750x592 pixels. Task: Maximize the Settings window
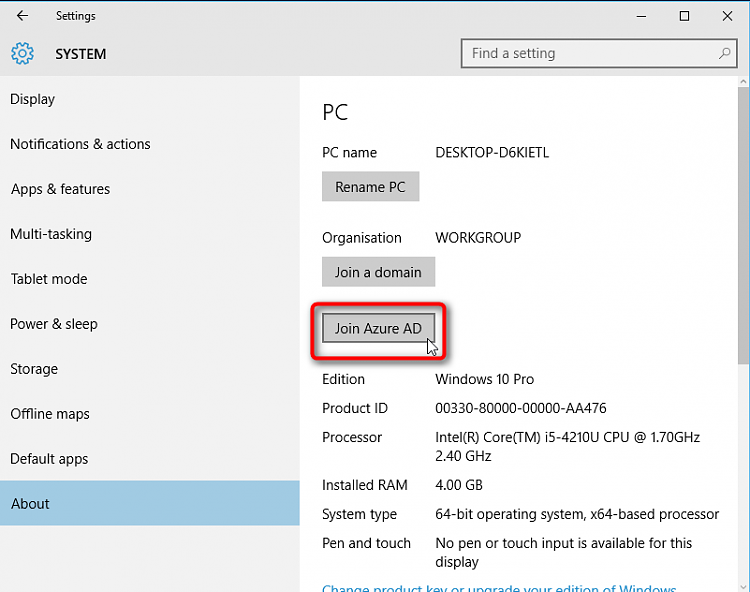684,16
